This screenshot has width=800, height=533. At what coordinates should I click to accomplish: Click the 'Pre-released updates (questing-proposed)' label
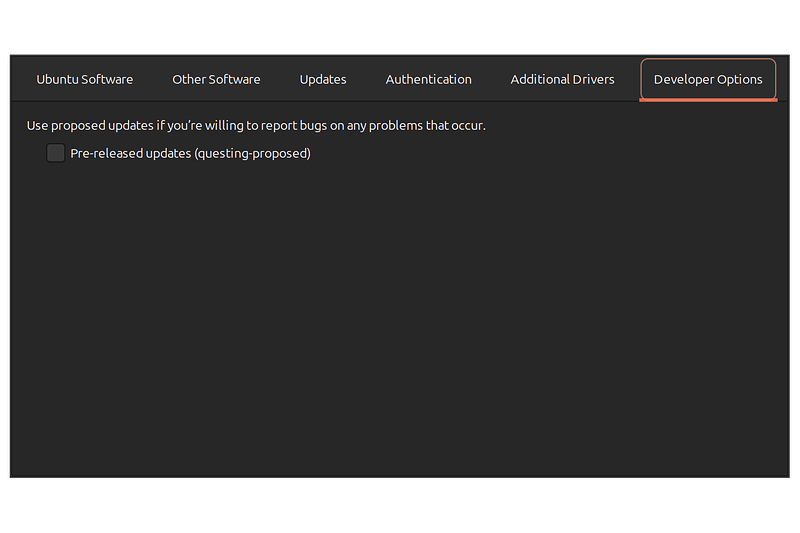190,153
